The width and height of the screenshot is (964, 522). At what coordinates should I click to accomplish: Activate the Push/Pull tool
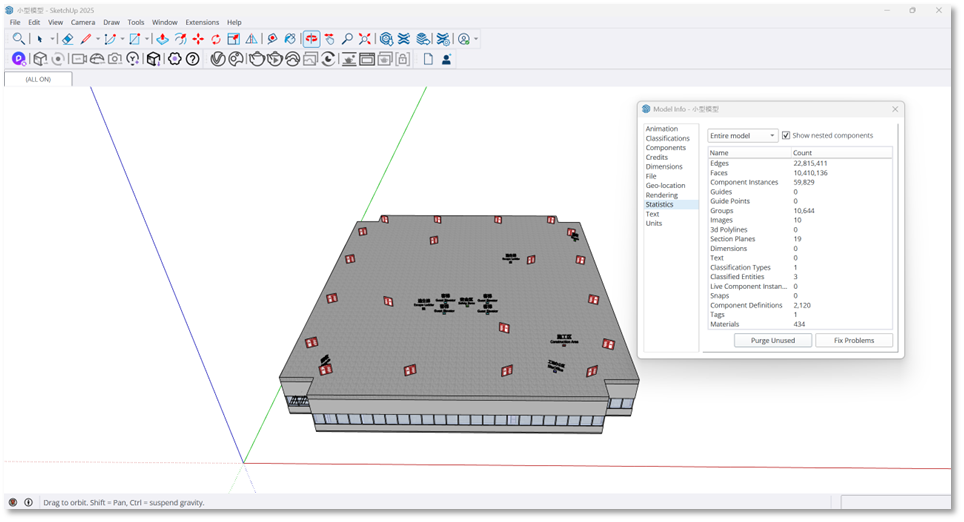pyautogui.click(x=162, y=39)
